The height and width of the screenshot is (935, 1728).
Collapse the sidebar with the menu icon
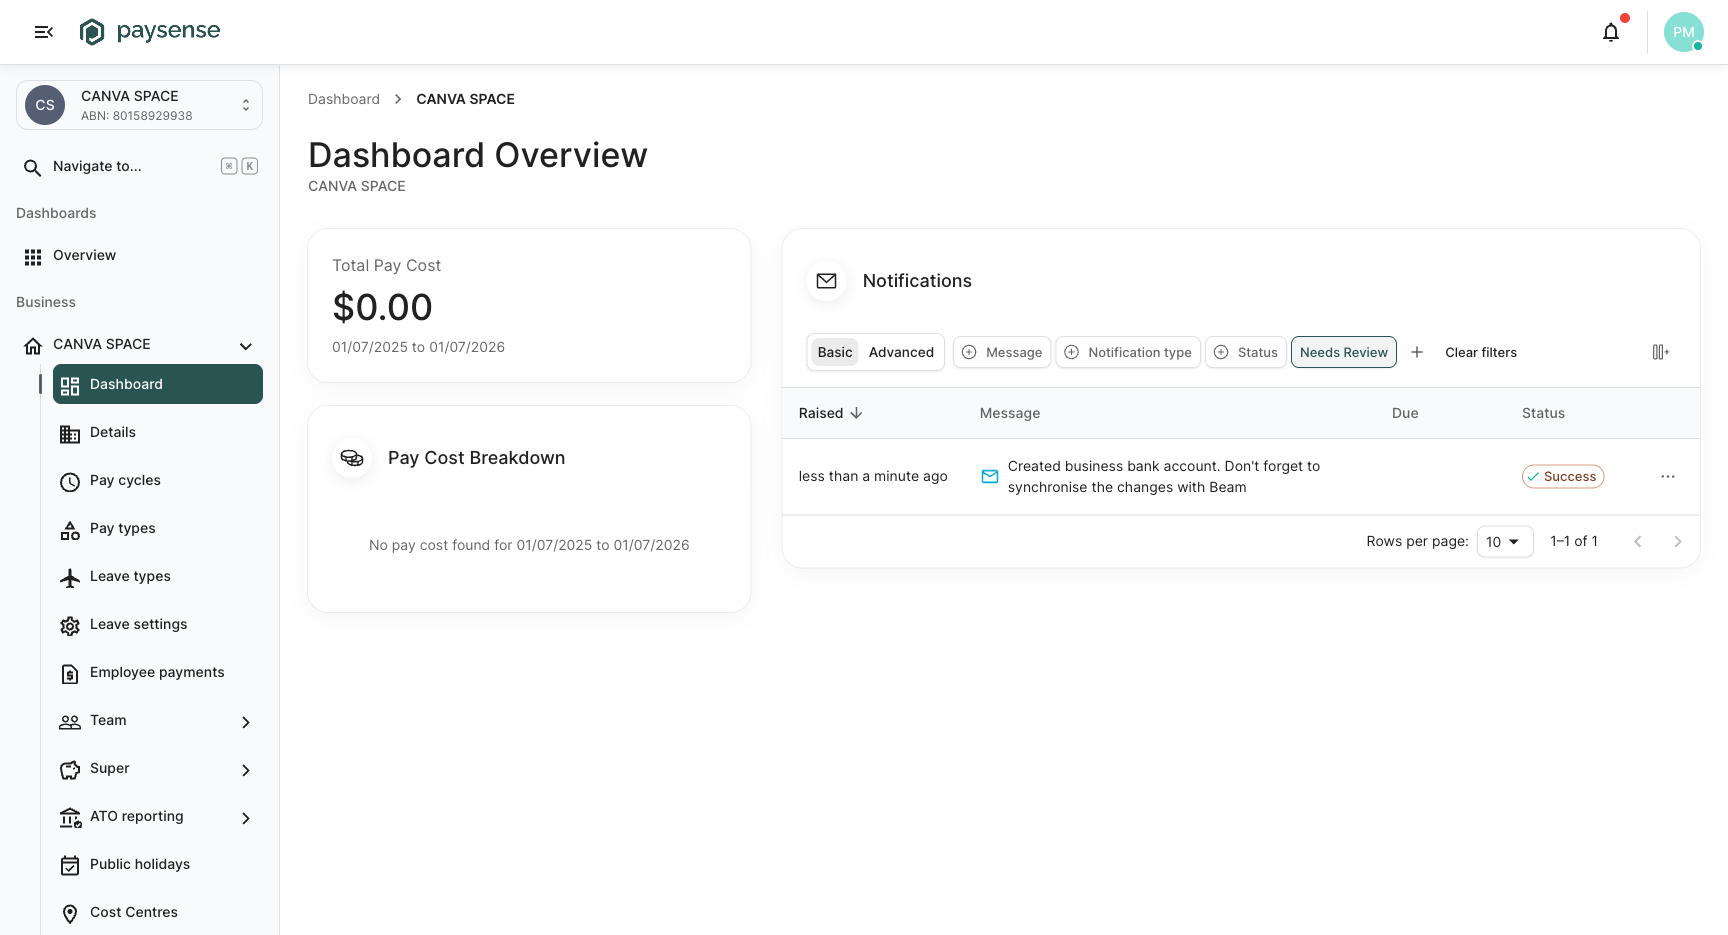pos(43,32)
